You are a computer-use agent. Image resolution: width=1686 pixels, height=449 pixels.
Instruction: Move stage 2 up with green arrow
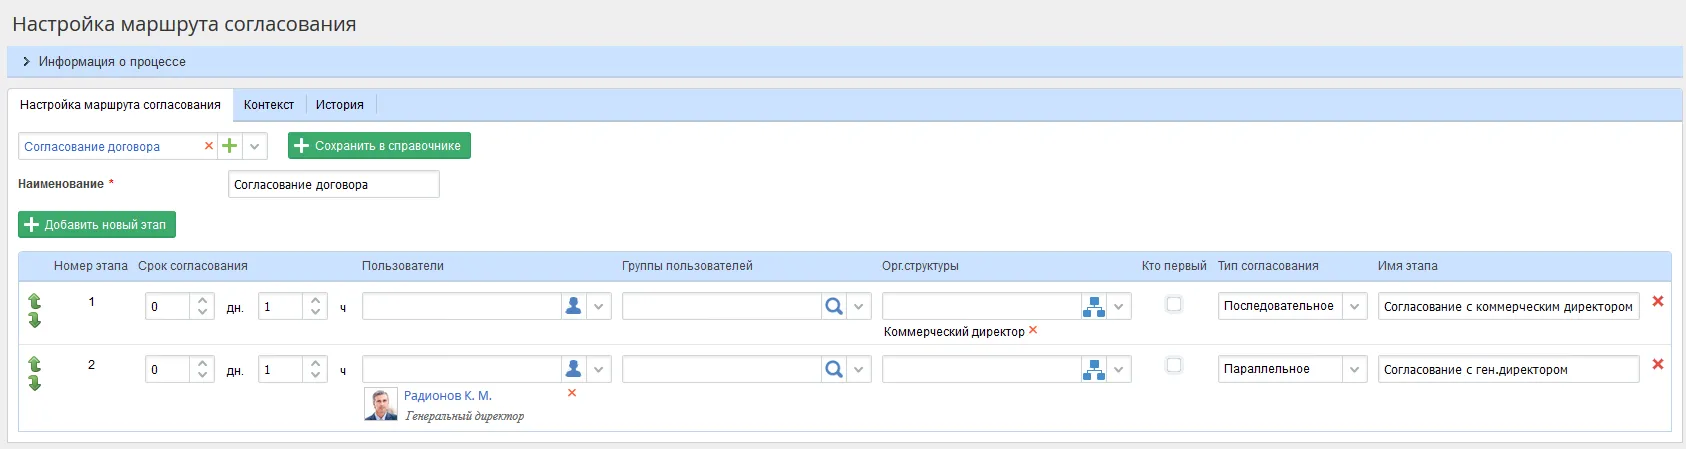coord(35,363)
